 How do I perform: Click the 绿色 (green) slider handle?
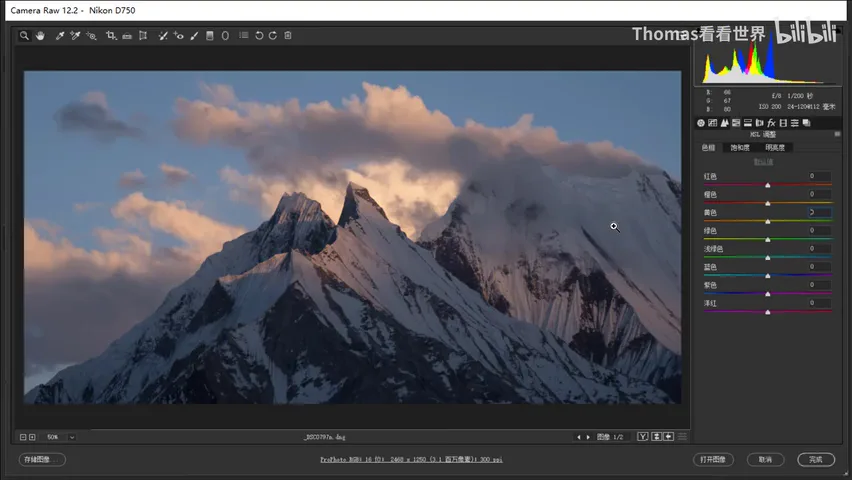point(768,239)
